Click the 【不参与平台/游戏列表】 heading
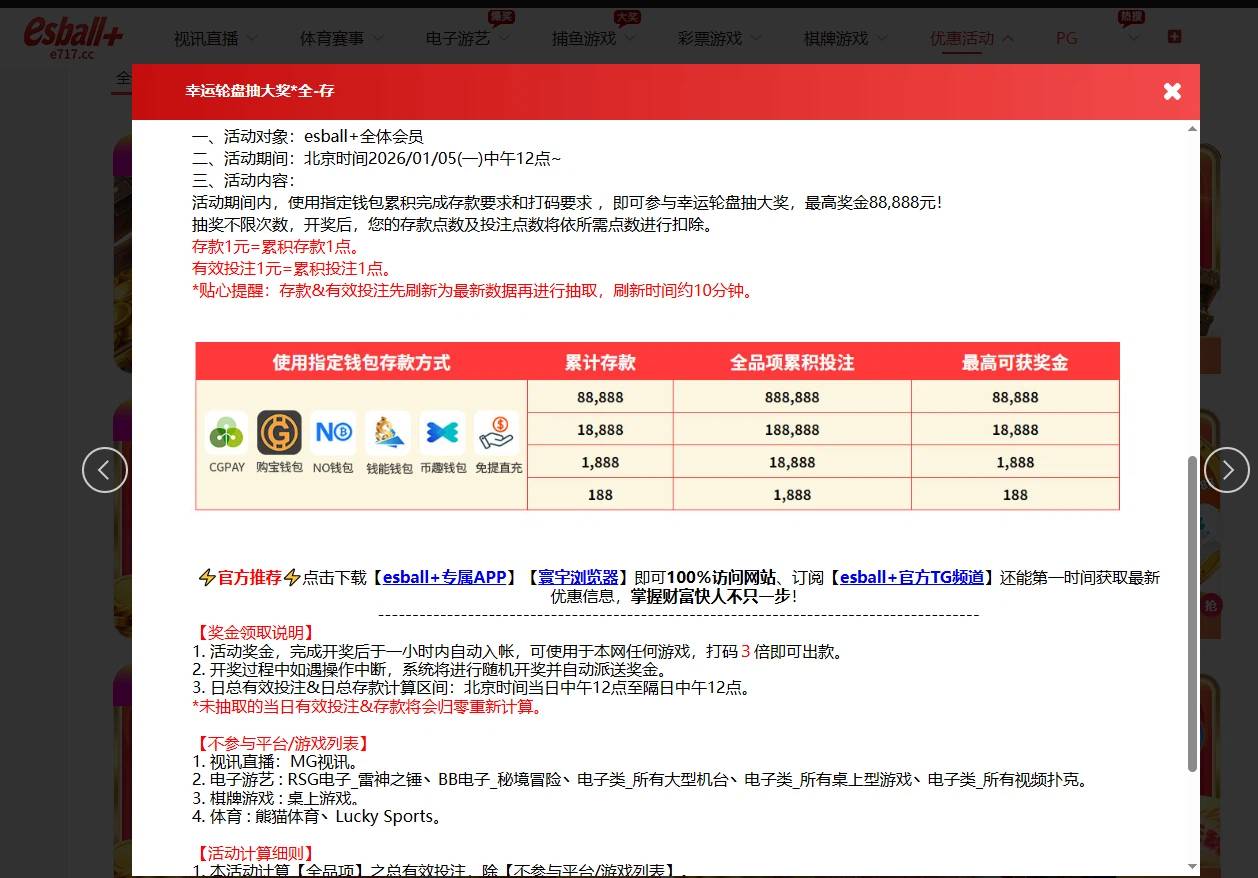Image resolution: width=1258 pixels, height=878 pixels. pos(283,744)
